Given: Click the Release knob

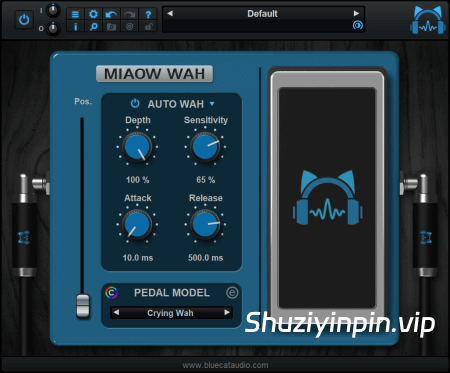Looking at the screenshot, I should (205, 225).
